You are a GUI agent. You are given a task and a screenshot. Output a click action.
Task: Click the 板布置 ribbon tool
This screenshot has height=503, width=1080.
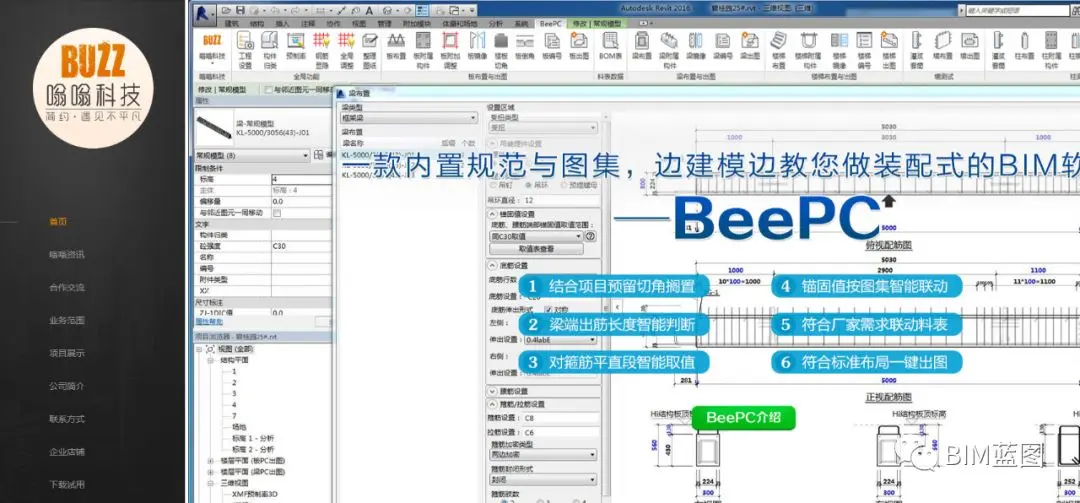pyautogui.click(x=396, y=45)
